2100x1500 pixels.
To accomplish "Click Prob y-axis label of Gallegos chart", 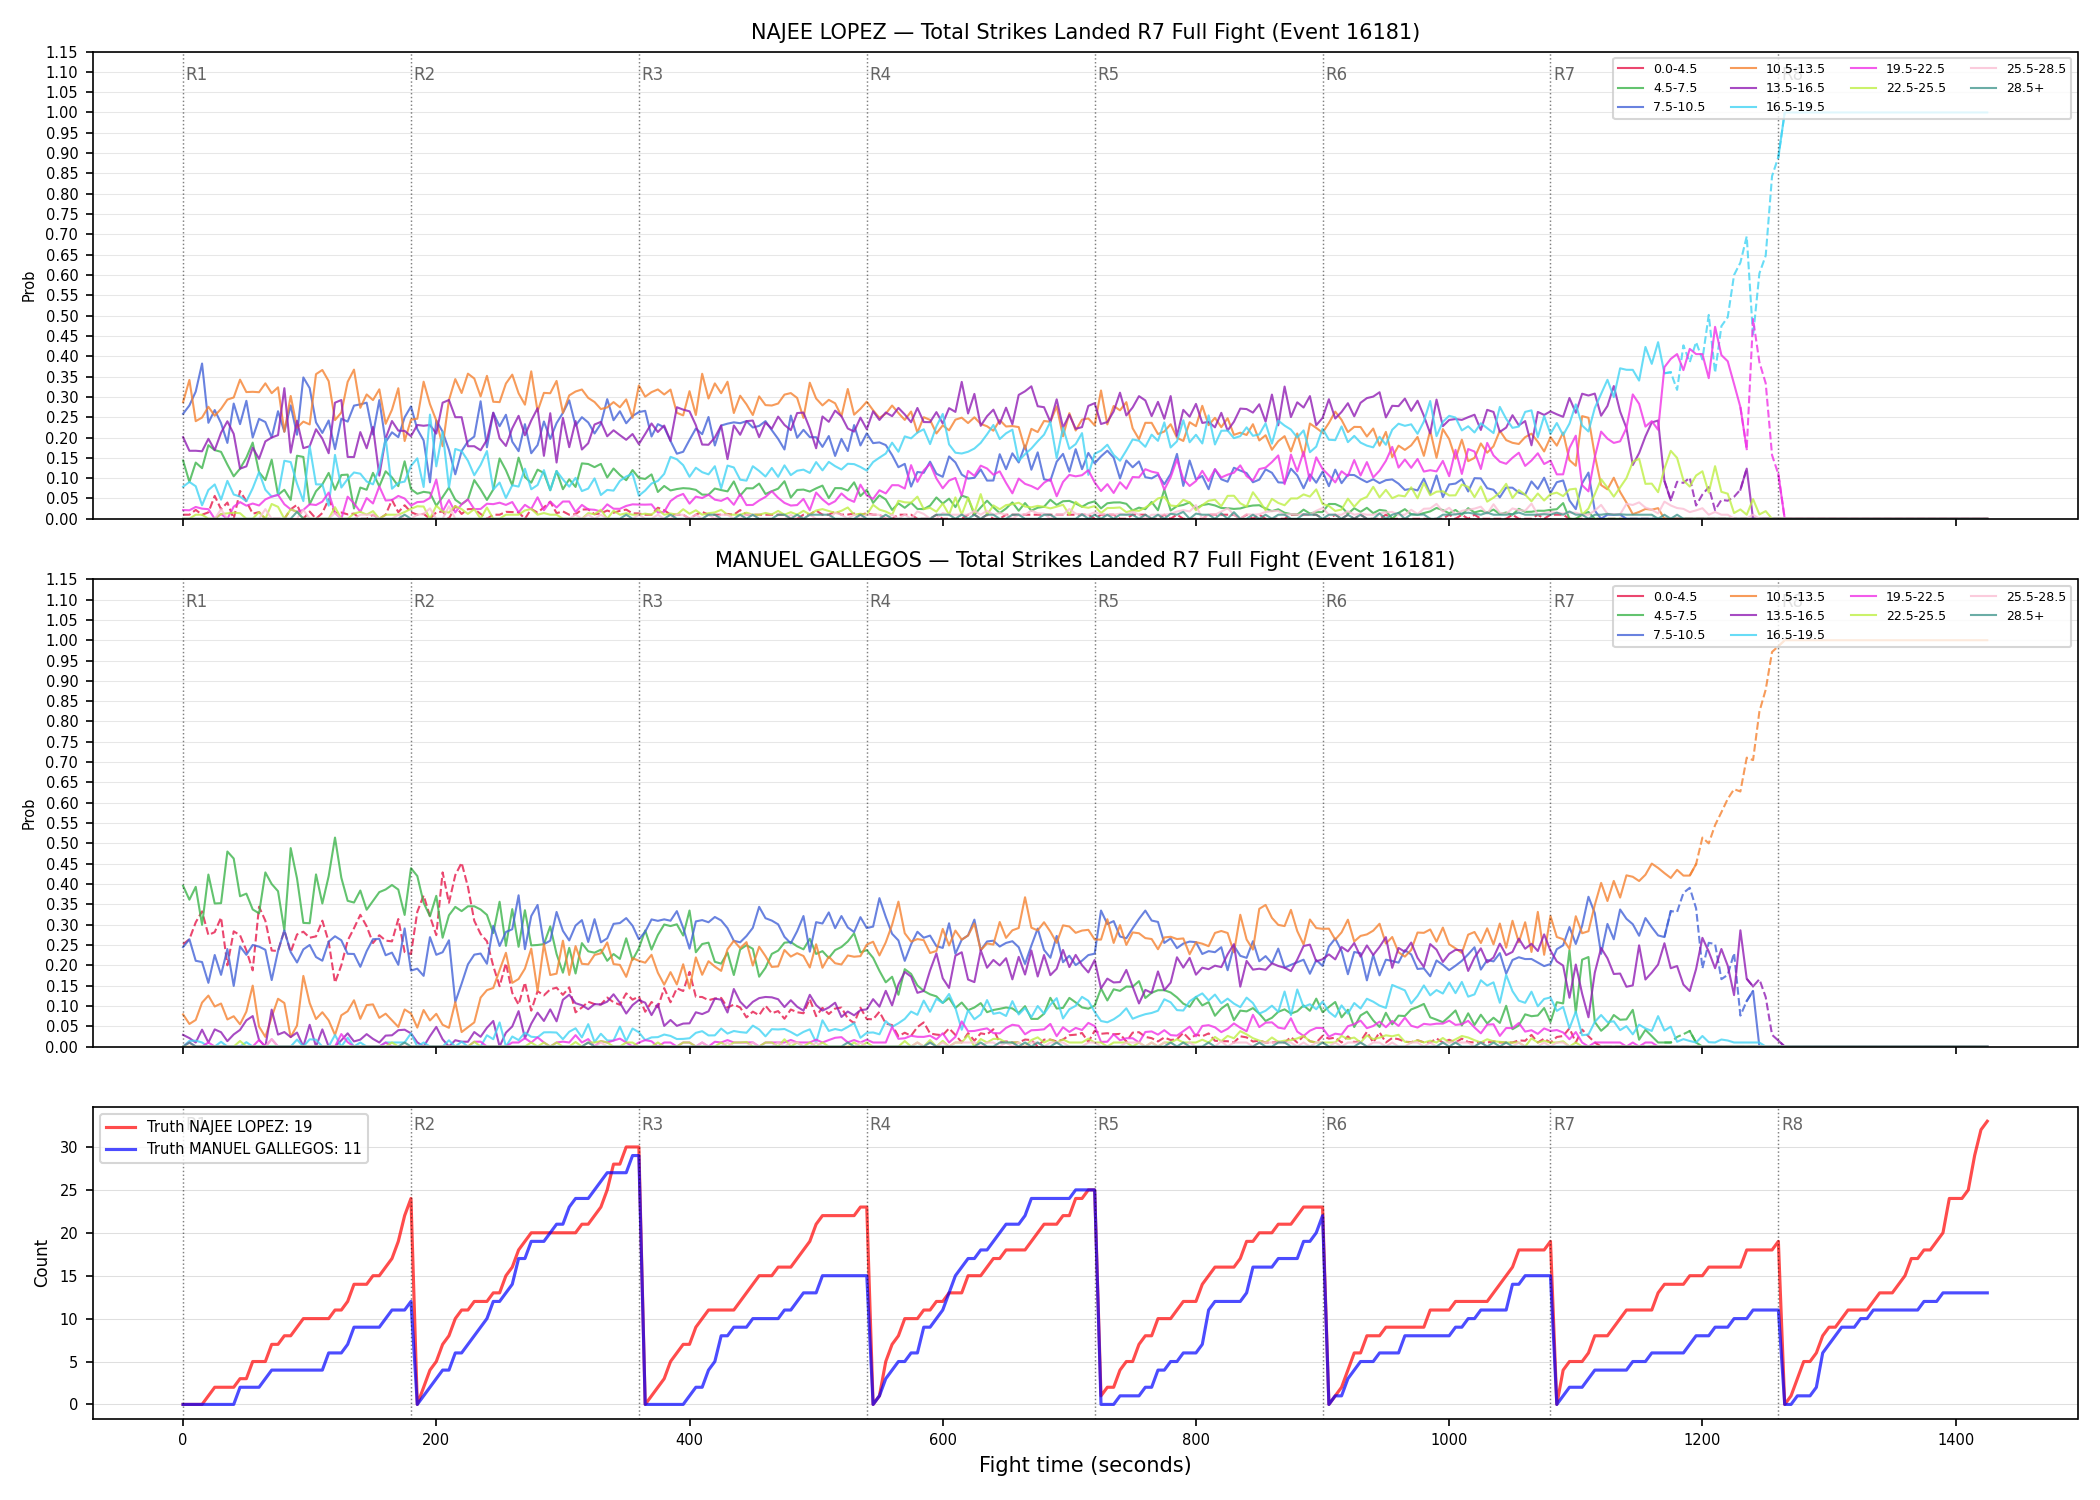I will (x=29, y=814).
